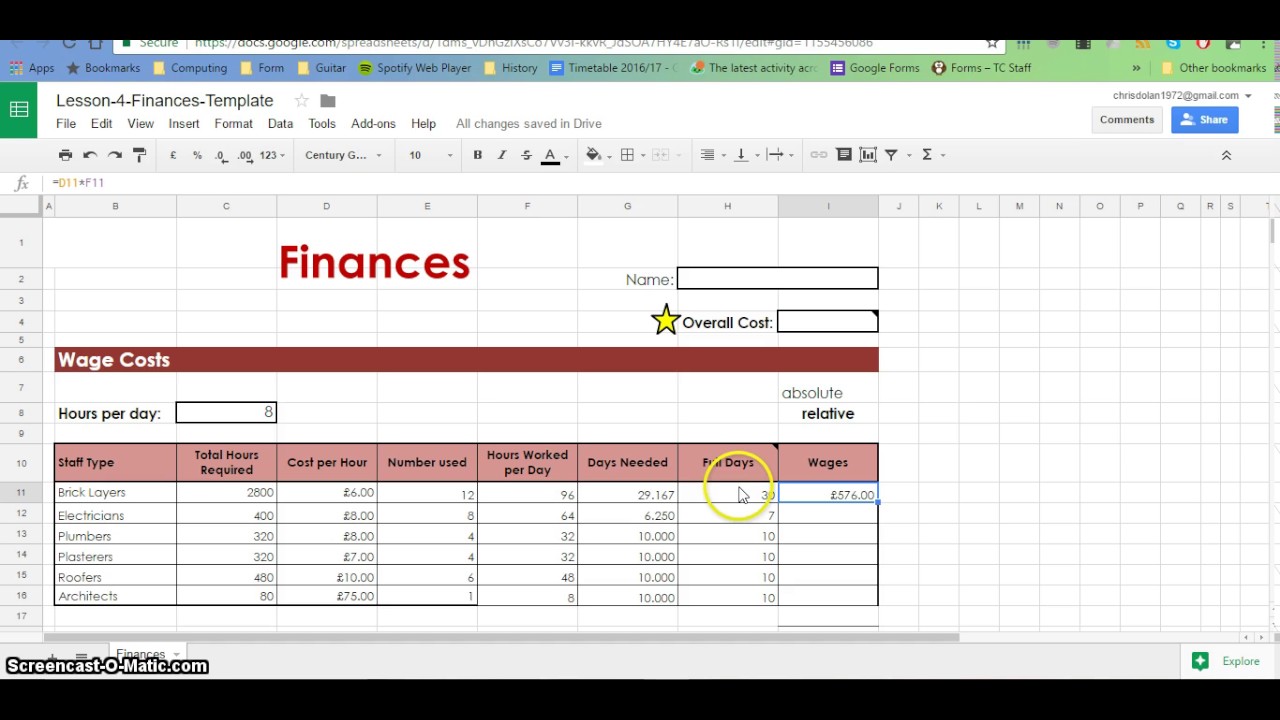
Task: Click Architects cost per hour £75.00
Action: (326, 597)
